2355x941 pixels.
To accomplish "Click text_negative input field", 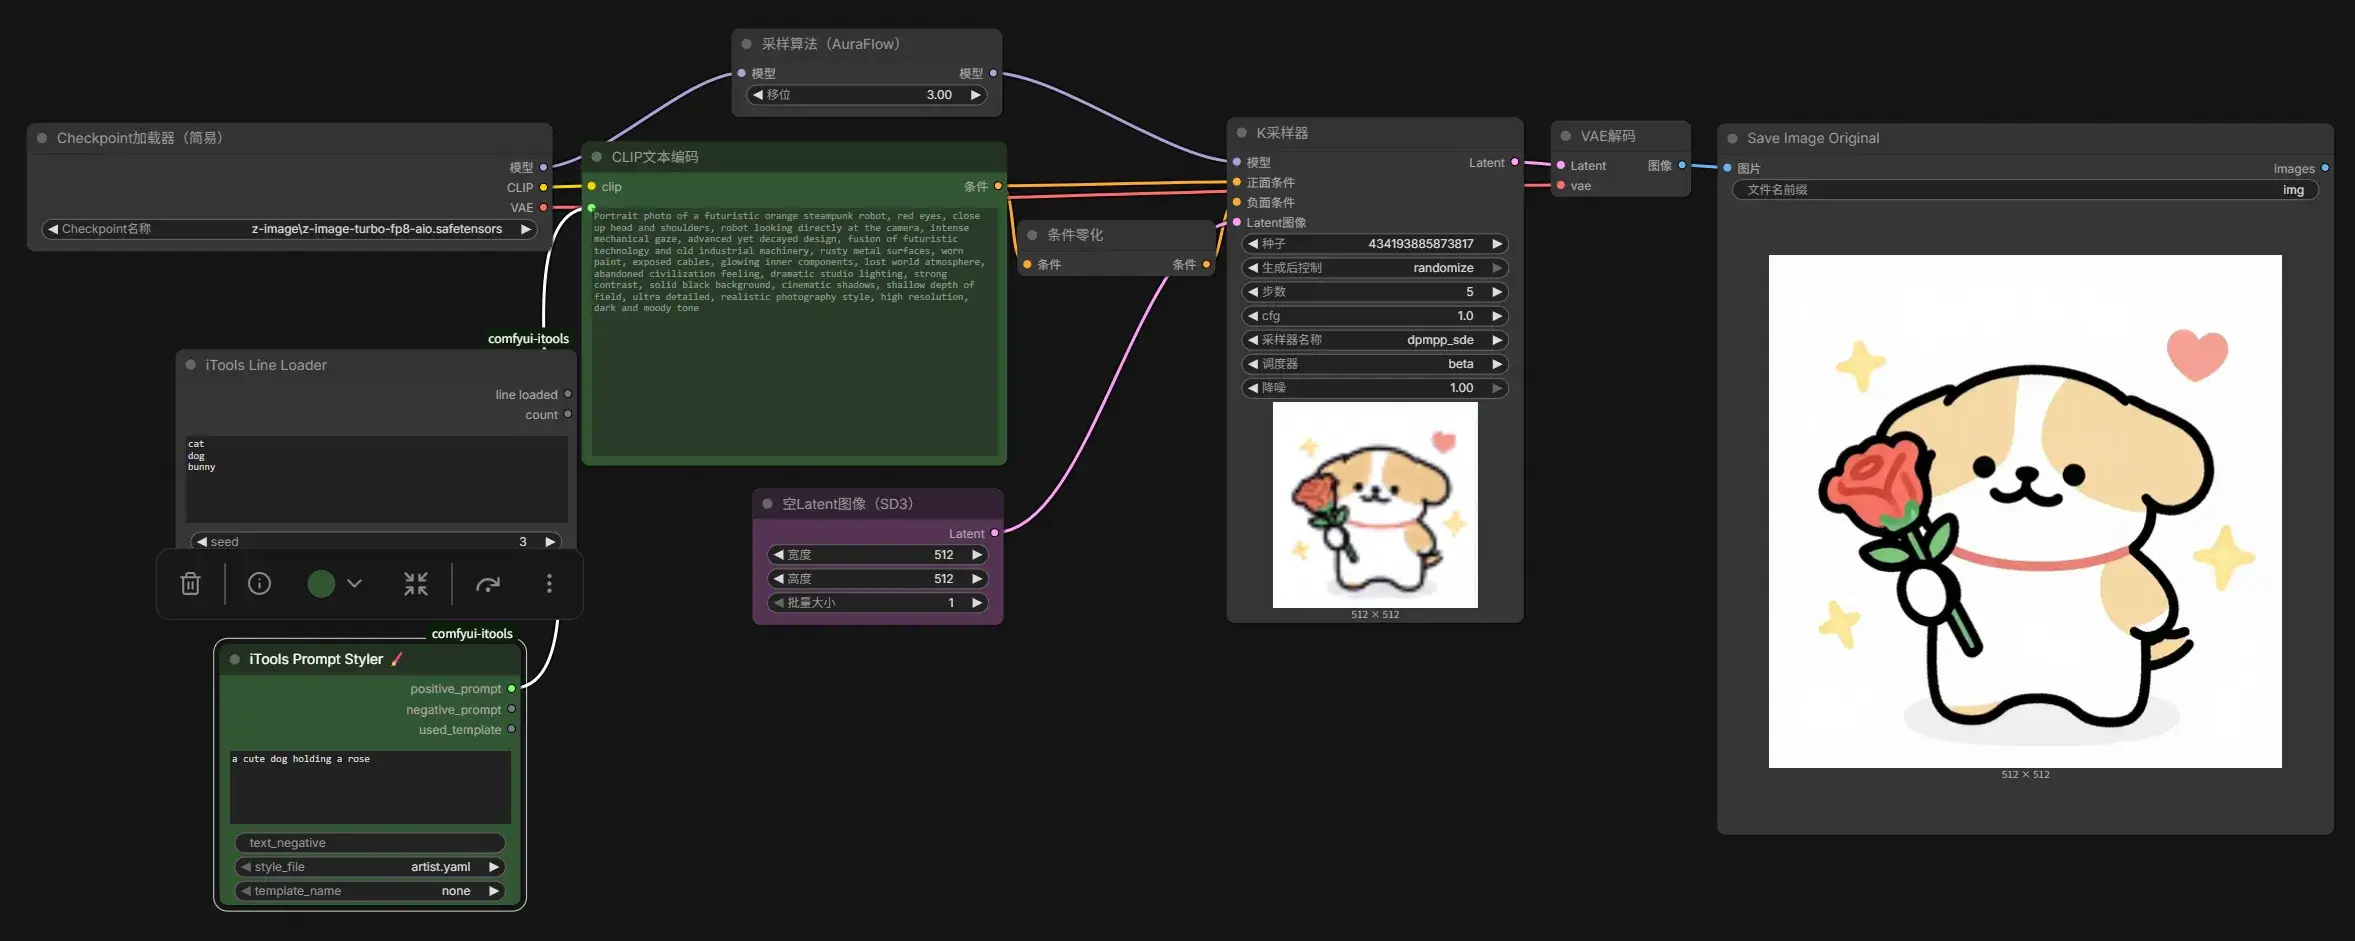I will click(x=370, y=843).
